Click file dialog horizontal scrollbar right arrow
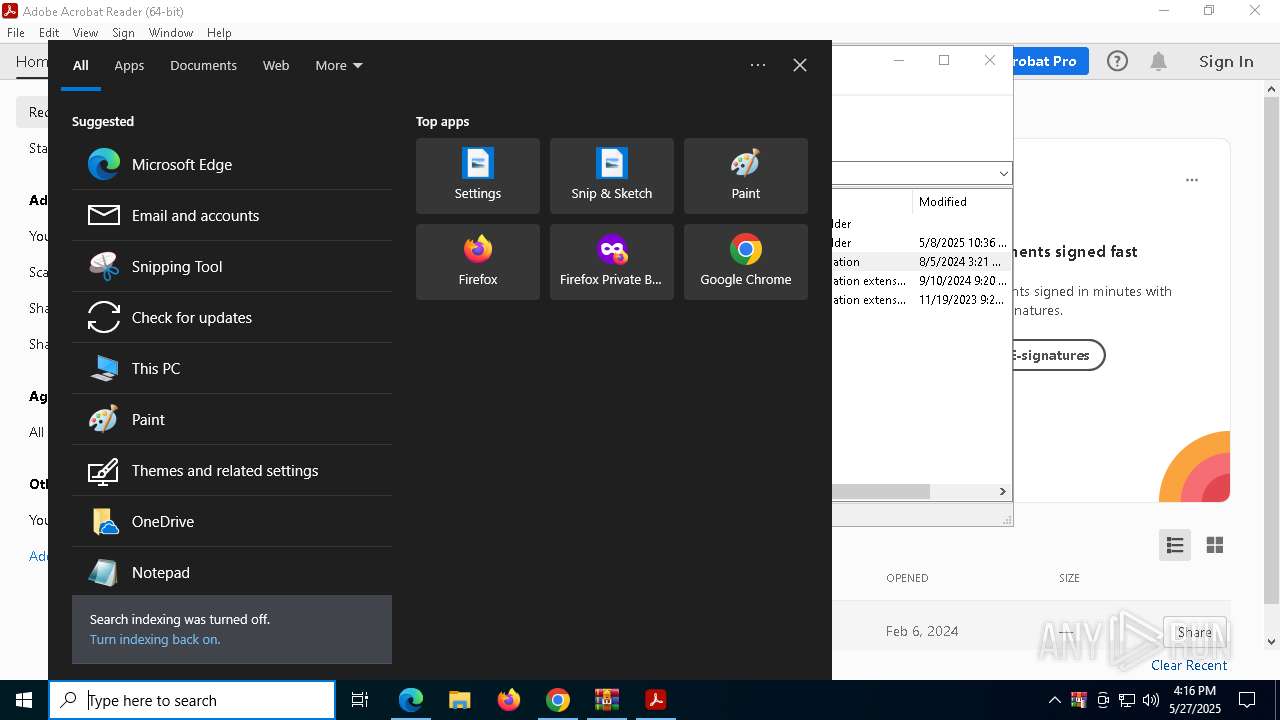The image size is (1280, 720). 1002,491
